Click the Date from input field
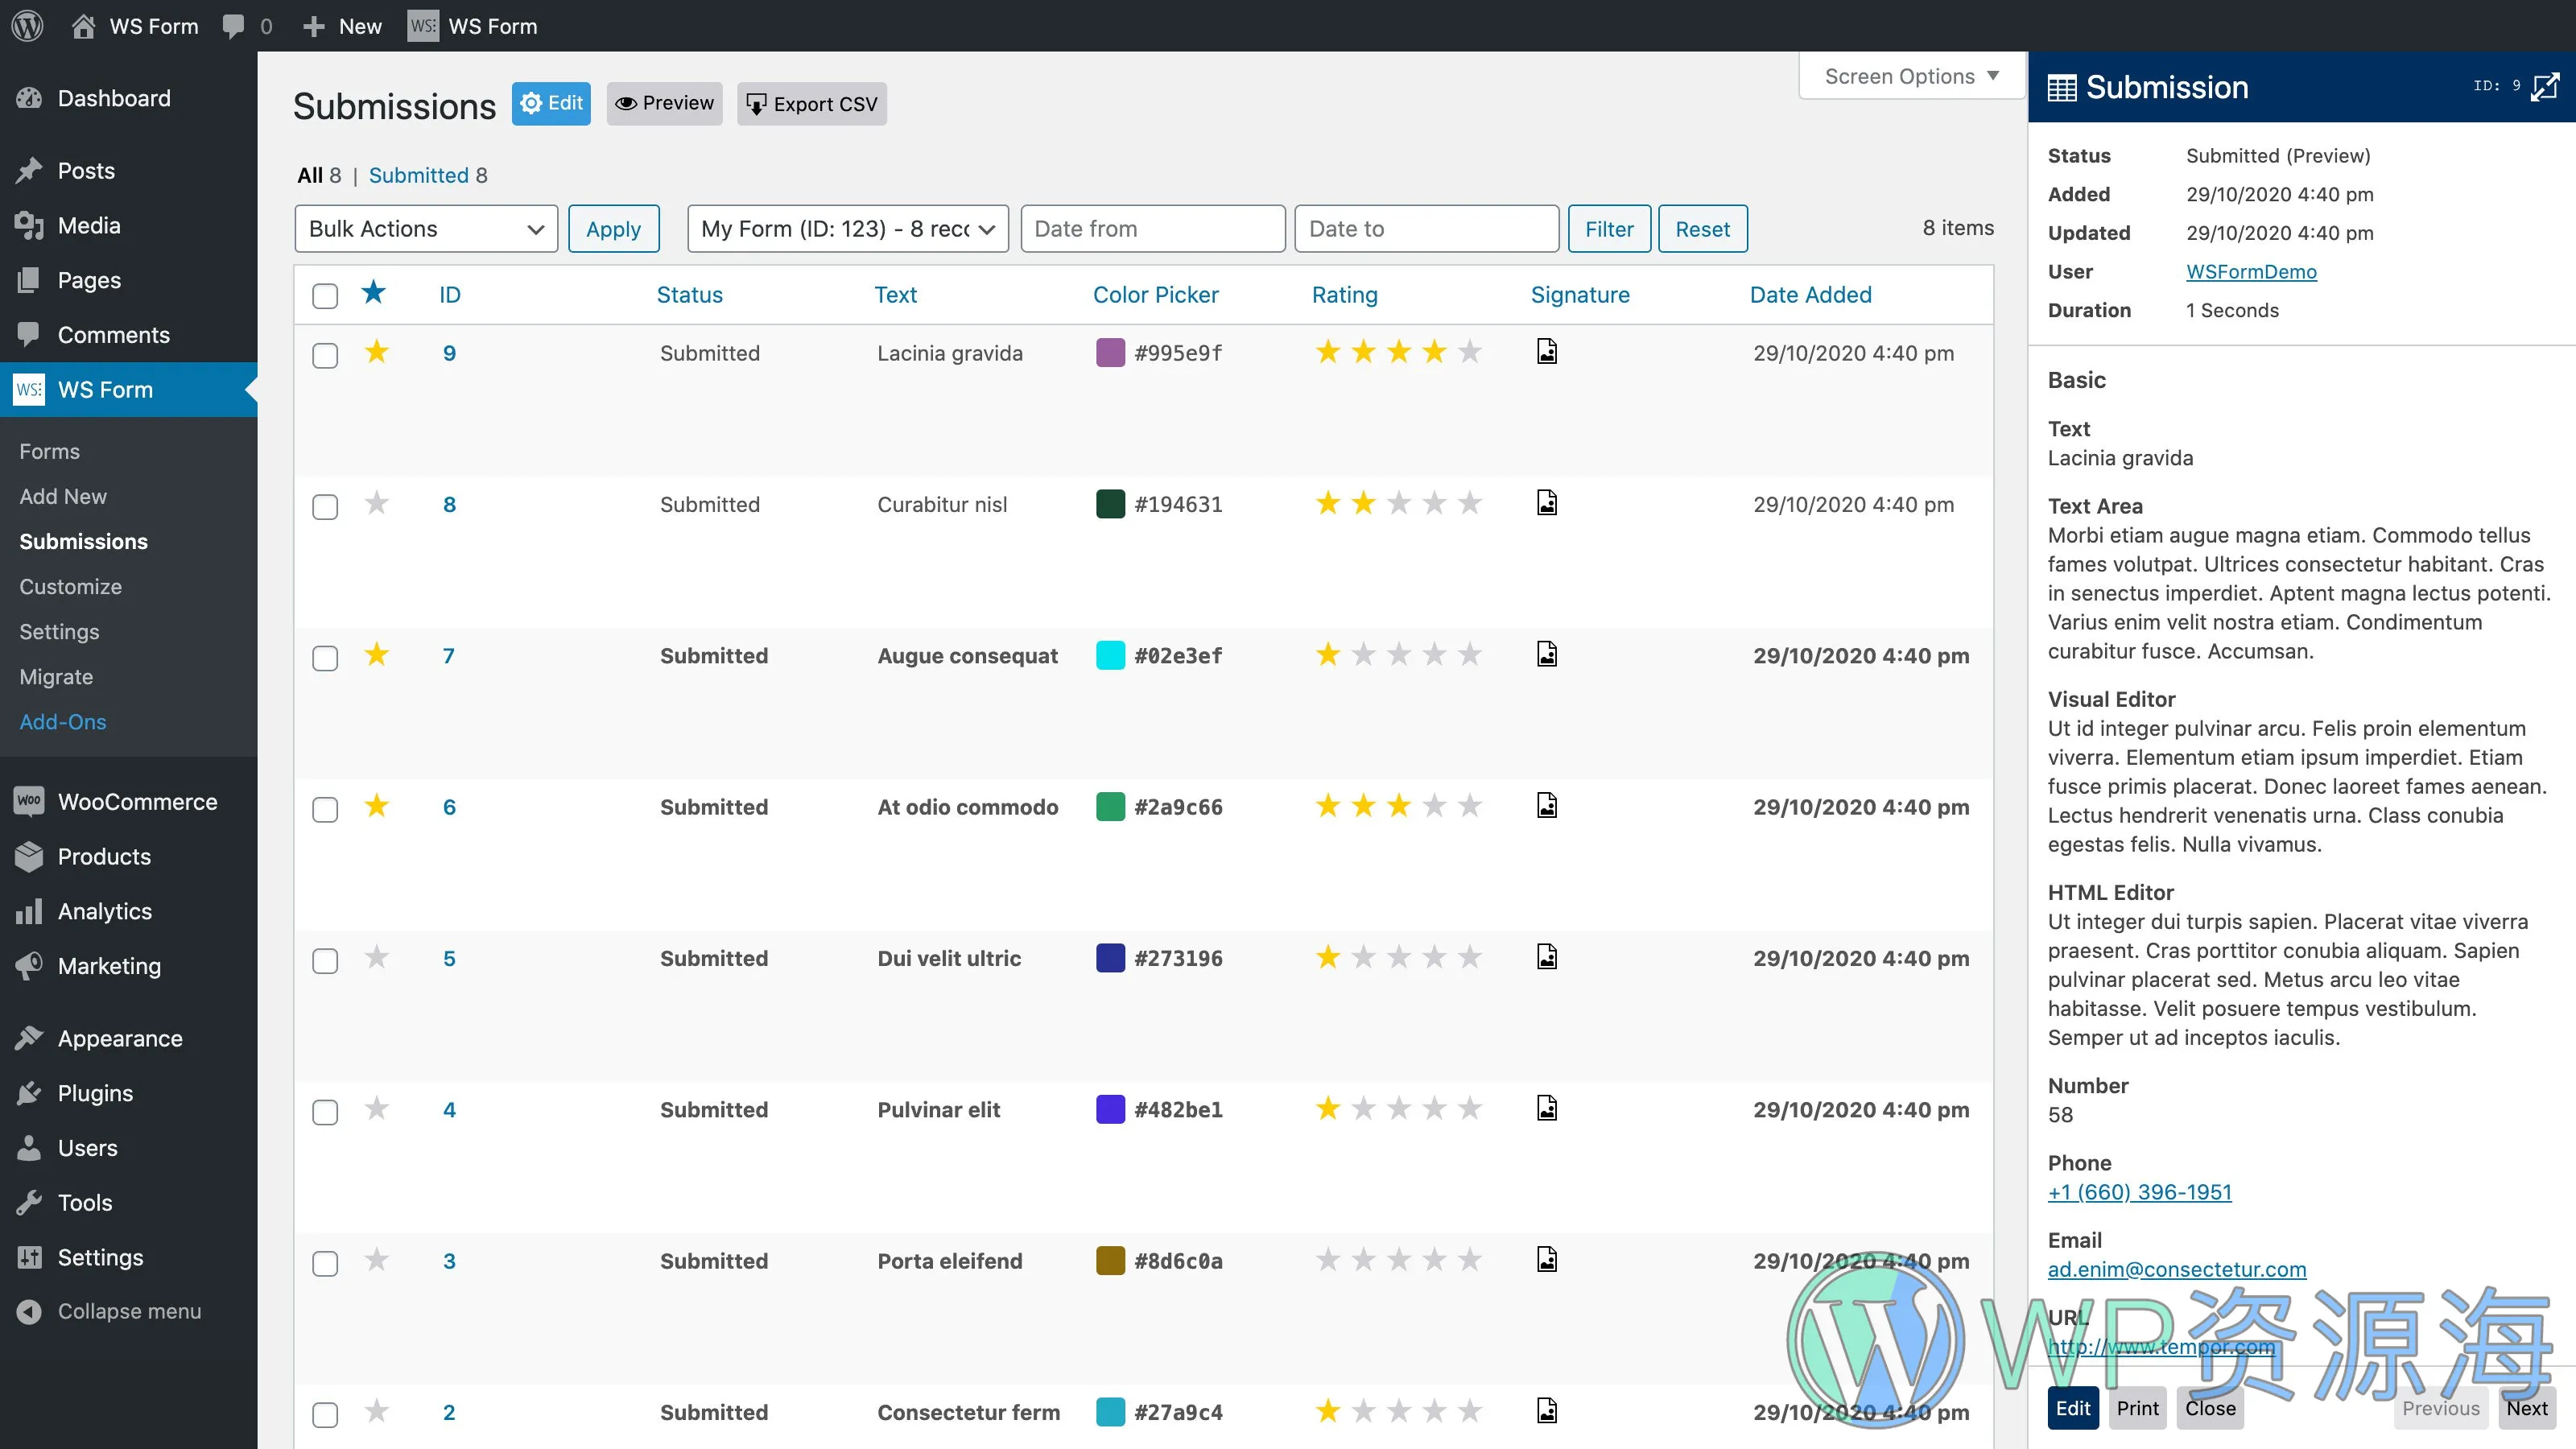The width and height of the screenshot is (2576, 1449). (x=1153, y=229)
